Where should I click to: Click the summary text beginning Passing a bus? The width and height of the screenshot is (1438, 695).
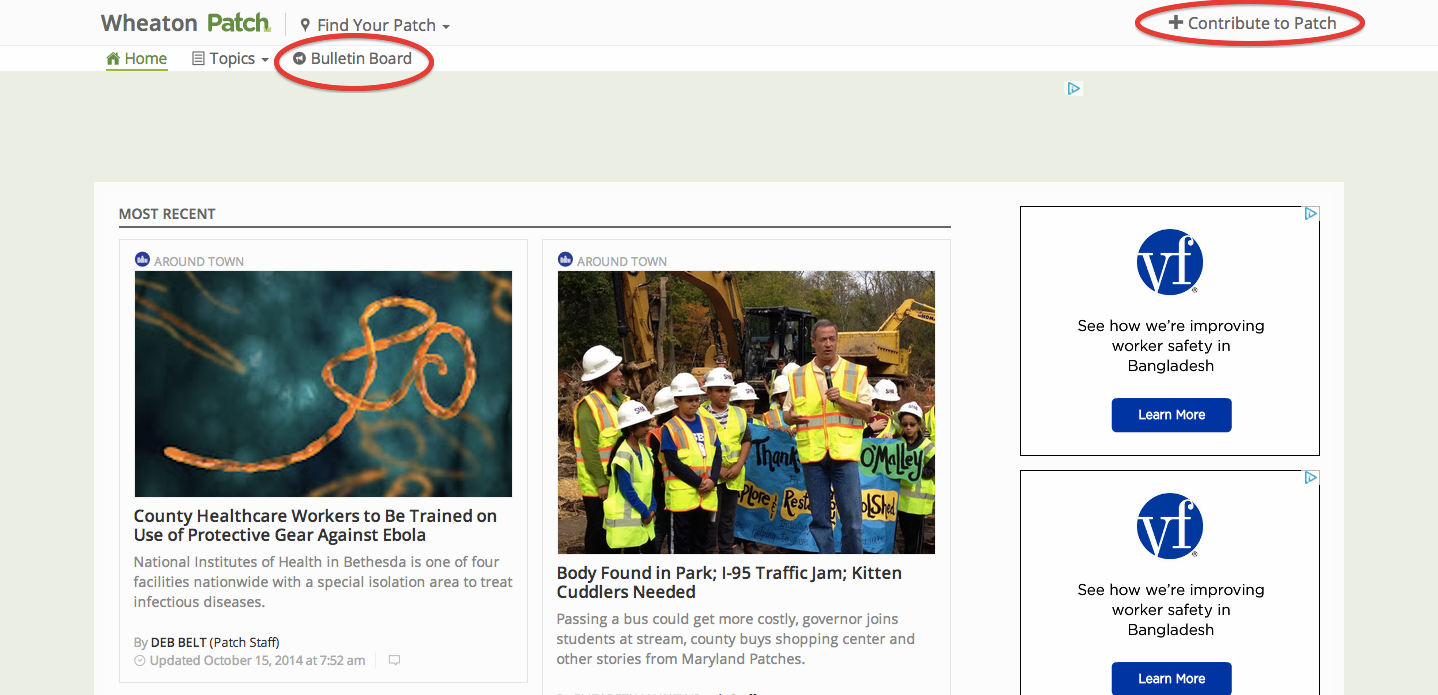(x=736, y=639)
